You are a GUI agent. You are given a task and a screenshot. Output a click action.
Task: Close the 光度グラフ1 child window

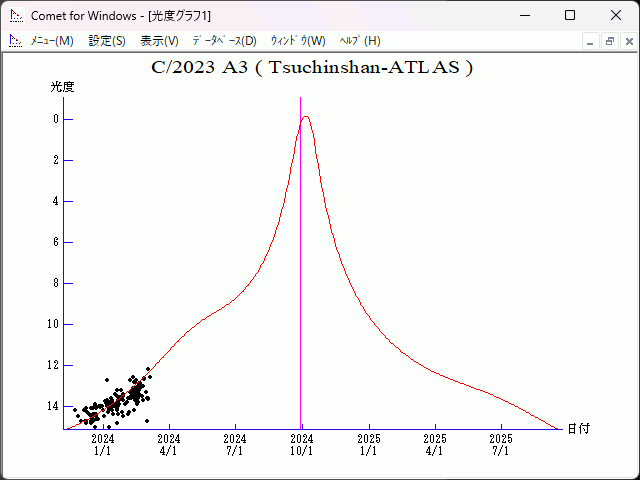tap(629, 42)
